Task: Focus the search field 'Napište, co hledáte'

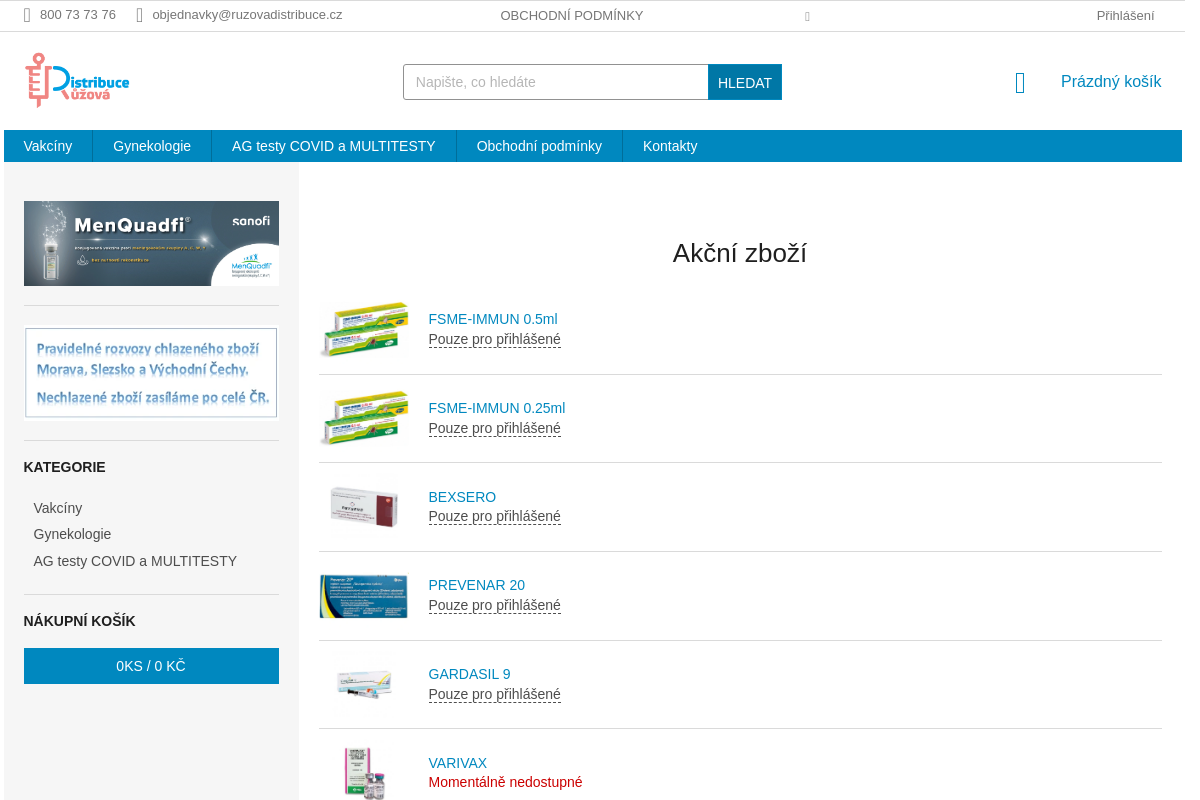Action: [x=555, y=82]
